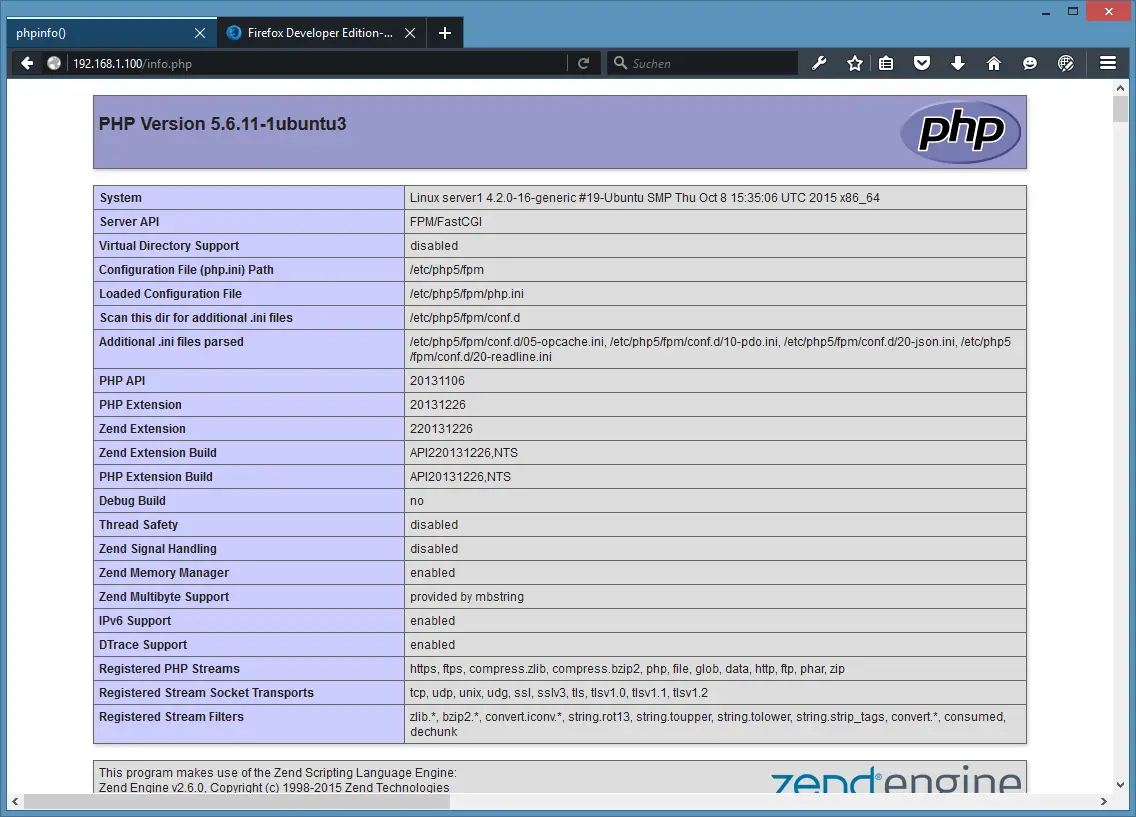Click the Linux server1 system value
Viewport: 1136px width, 817px height.
click(x=645, y=198)
